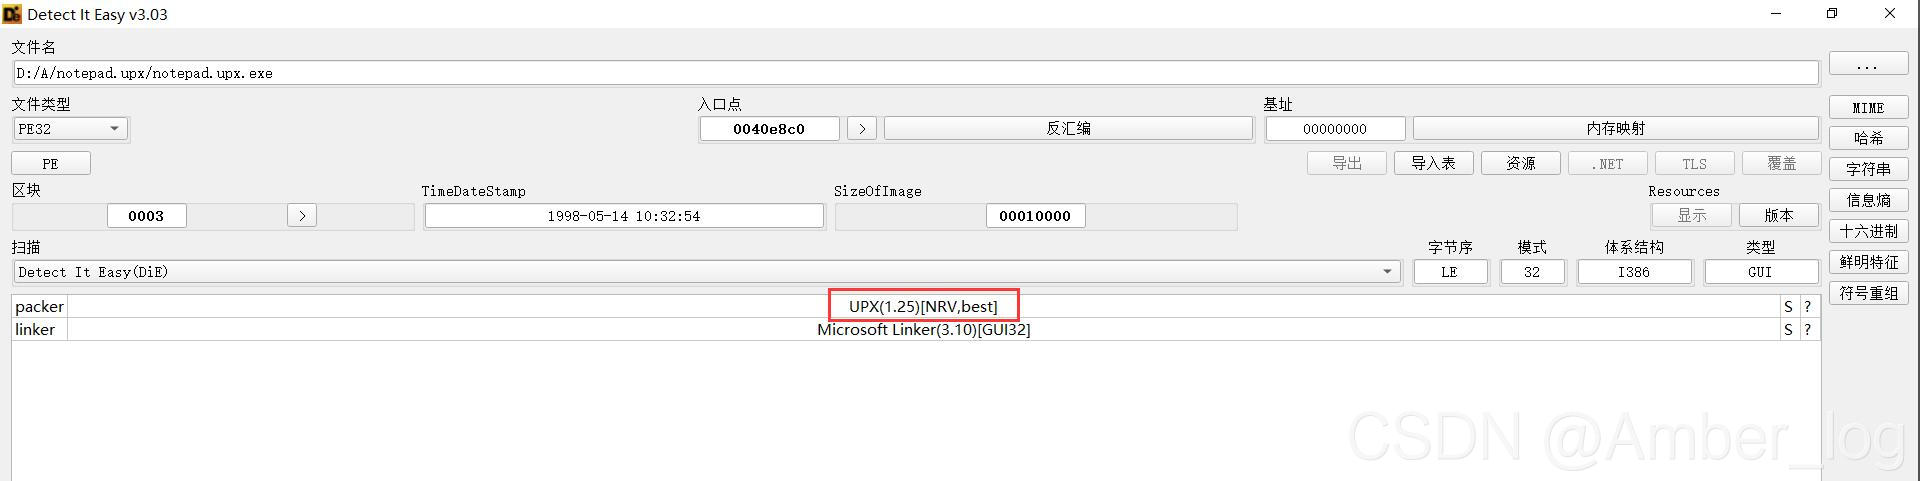The image size is (1920, 481).
Task: Click S button in packer row
Action: click(1788, 307)
